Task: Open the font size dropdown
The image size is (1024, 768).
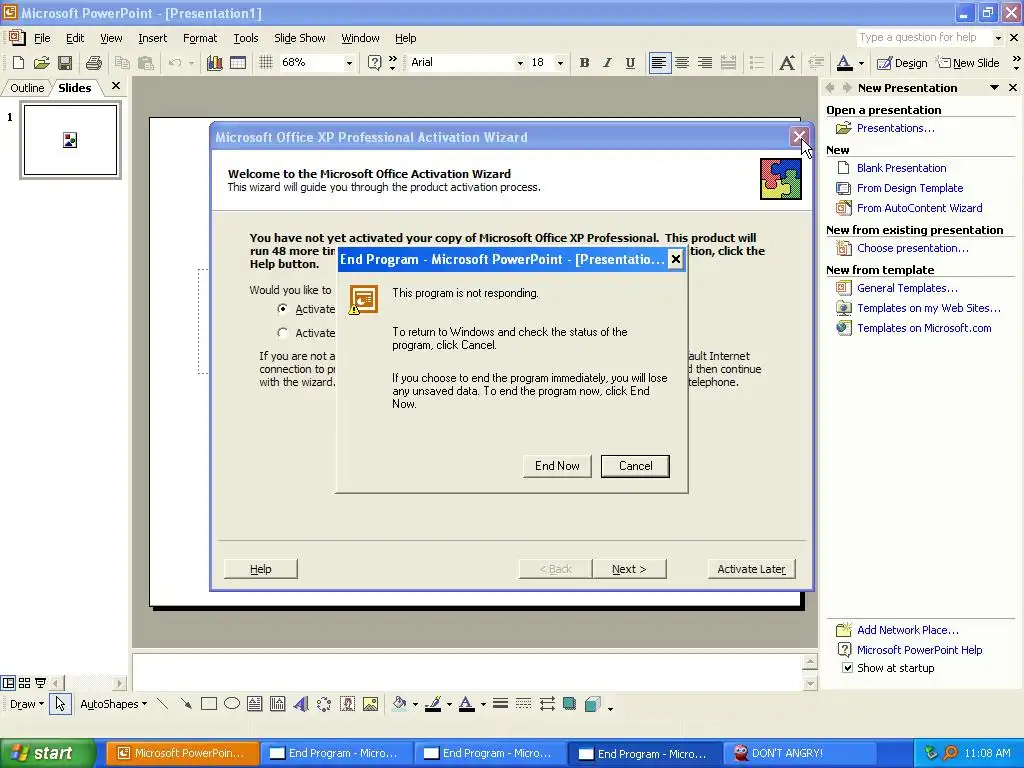Action: tap(560, 63)
